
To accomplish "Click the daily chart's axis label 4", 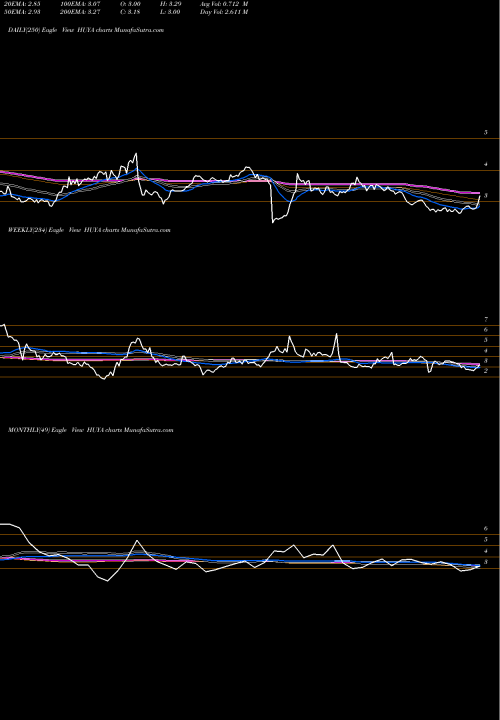I will pos(485,164).
